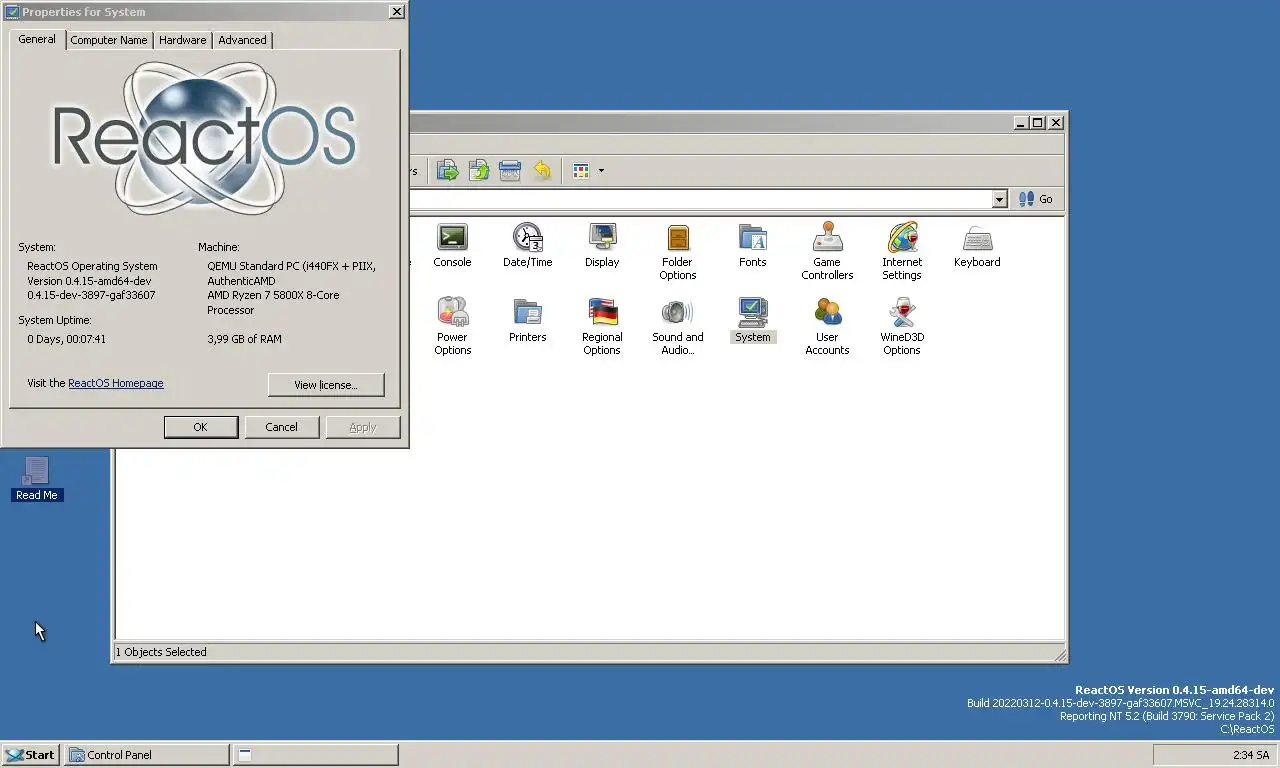Click the '3,99 GB of RAM' text
Viewport: 1280px width, 768px height.
pos(244,339)
